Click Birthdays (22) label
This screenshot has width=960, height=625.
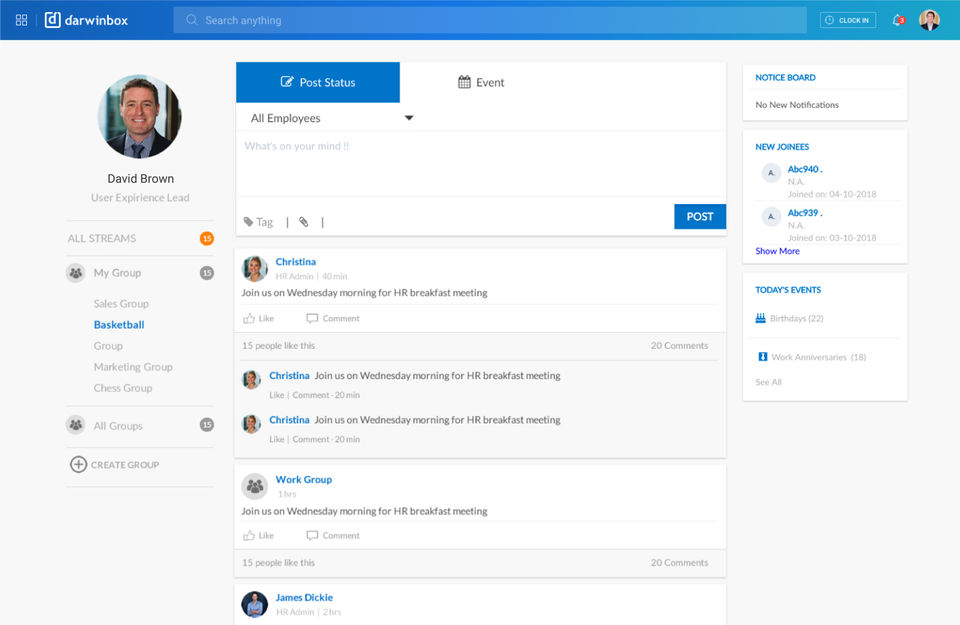point(797,318)
